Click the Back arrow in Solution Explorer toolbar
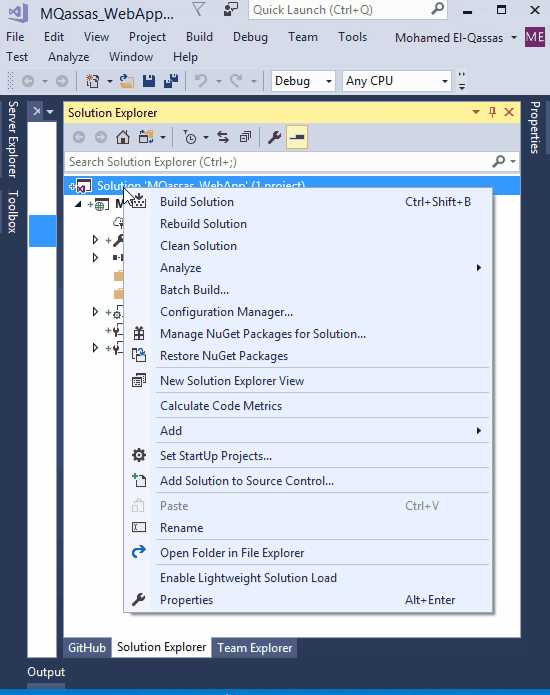 pos(79,137)
